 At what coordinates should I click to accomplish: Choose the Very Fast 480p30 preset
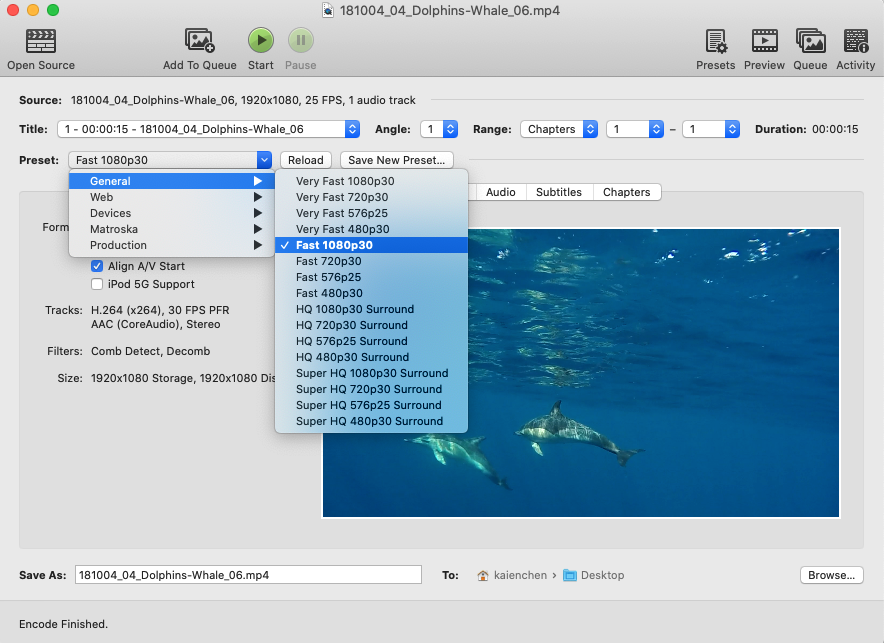pos(372,229)
